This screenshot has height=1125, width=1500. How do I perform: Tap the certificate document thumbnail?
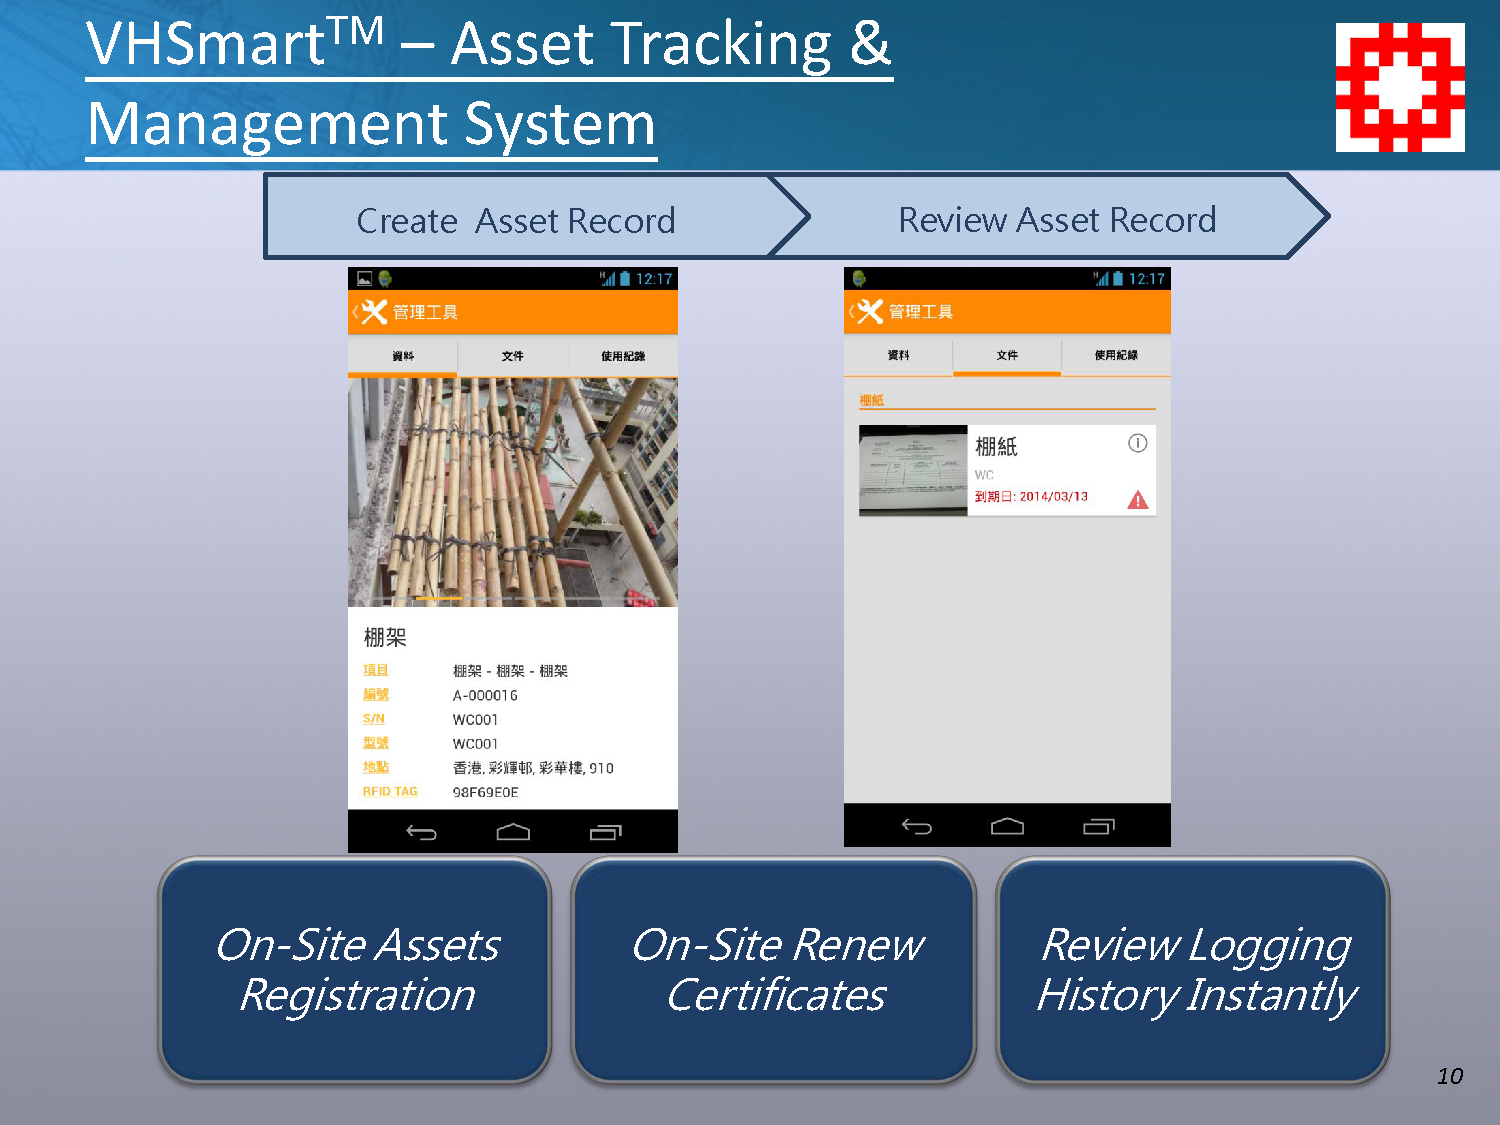tap(913, 470)
